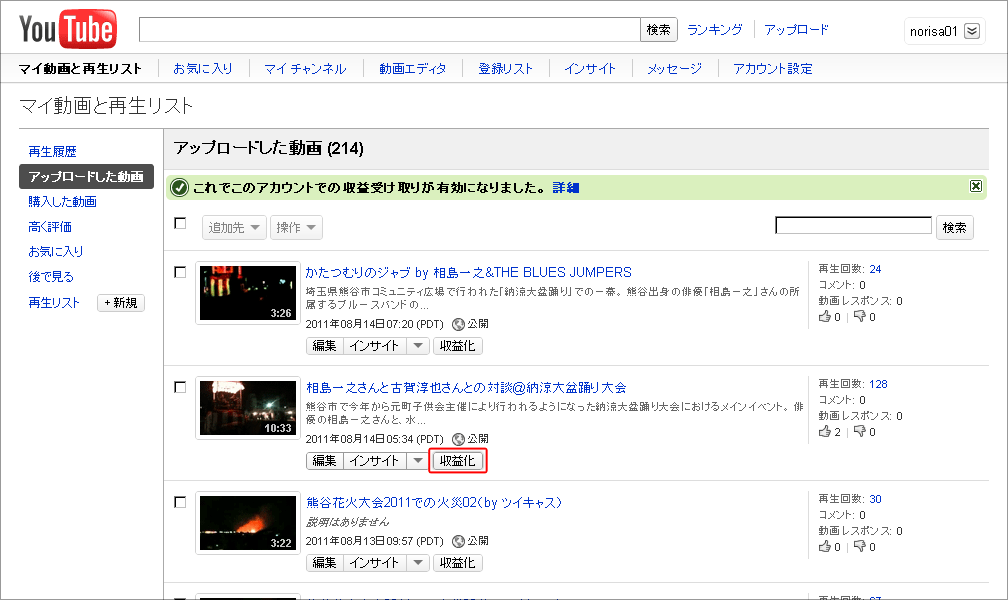Click the 3:26 video thumbnail
The height and width of the screenshot is (600, 1008).
(248, 293)
